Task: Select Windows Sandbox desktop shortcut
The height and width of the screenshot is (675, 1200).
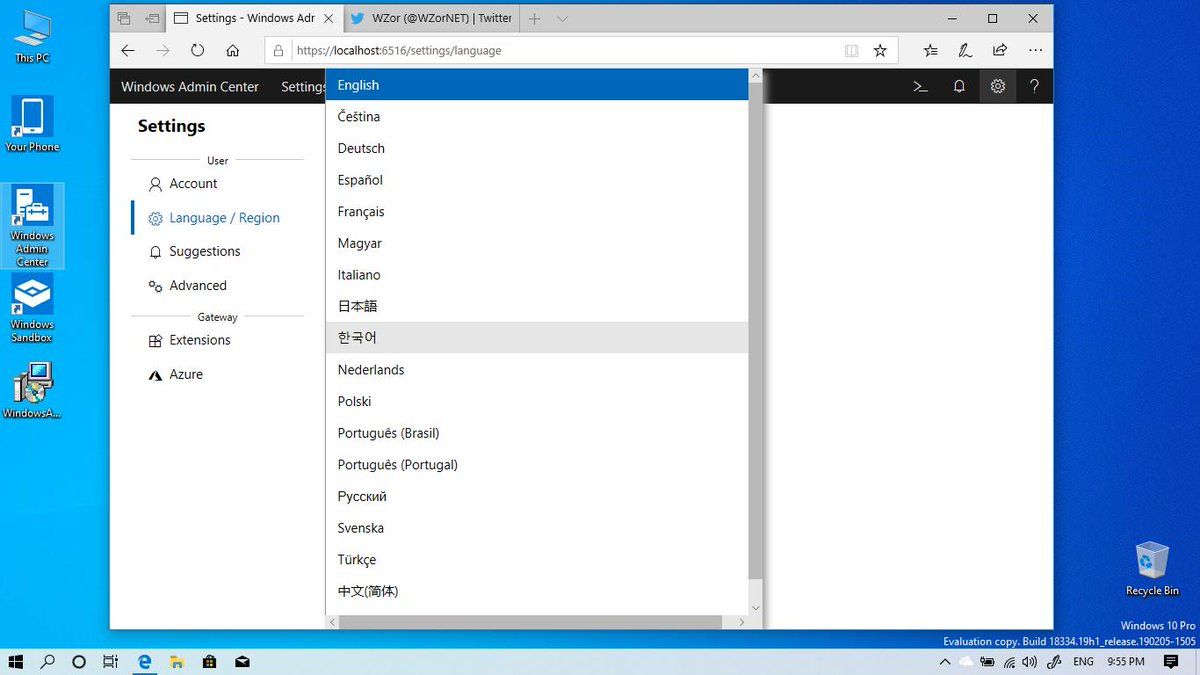Action: pyautogui.click(x=32, y=308)
